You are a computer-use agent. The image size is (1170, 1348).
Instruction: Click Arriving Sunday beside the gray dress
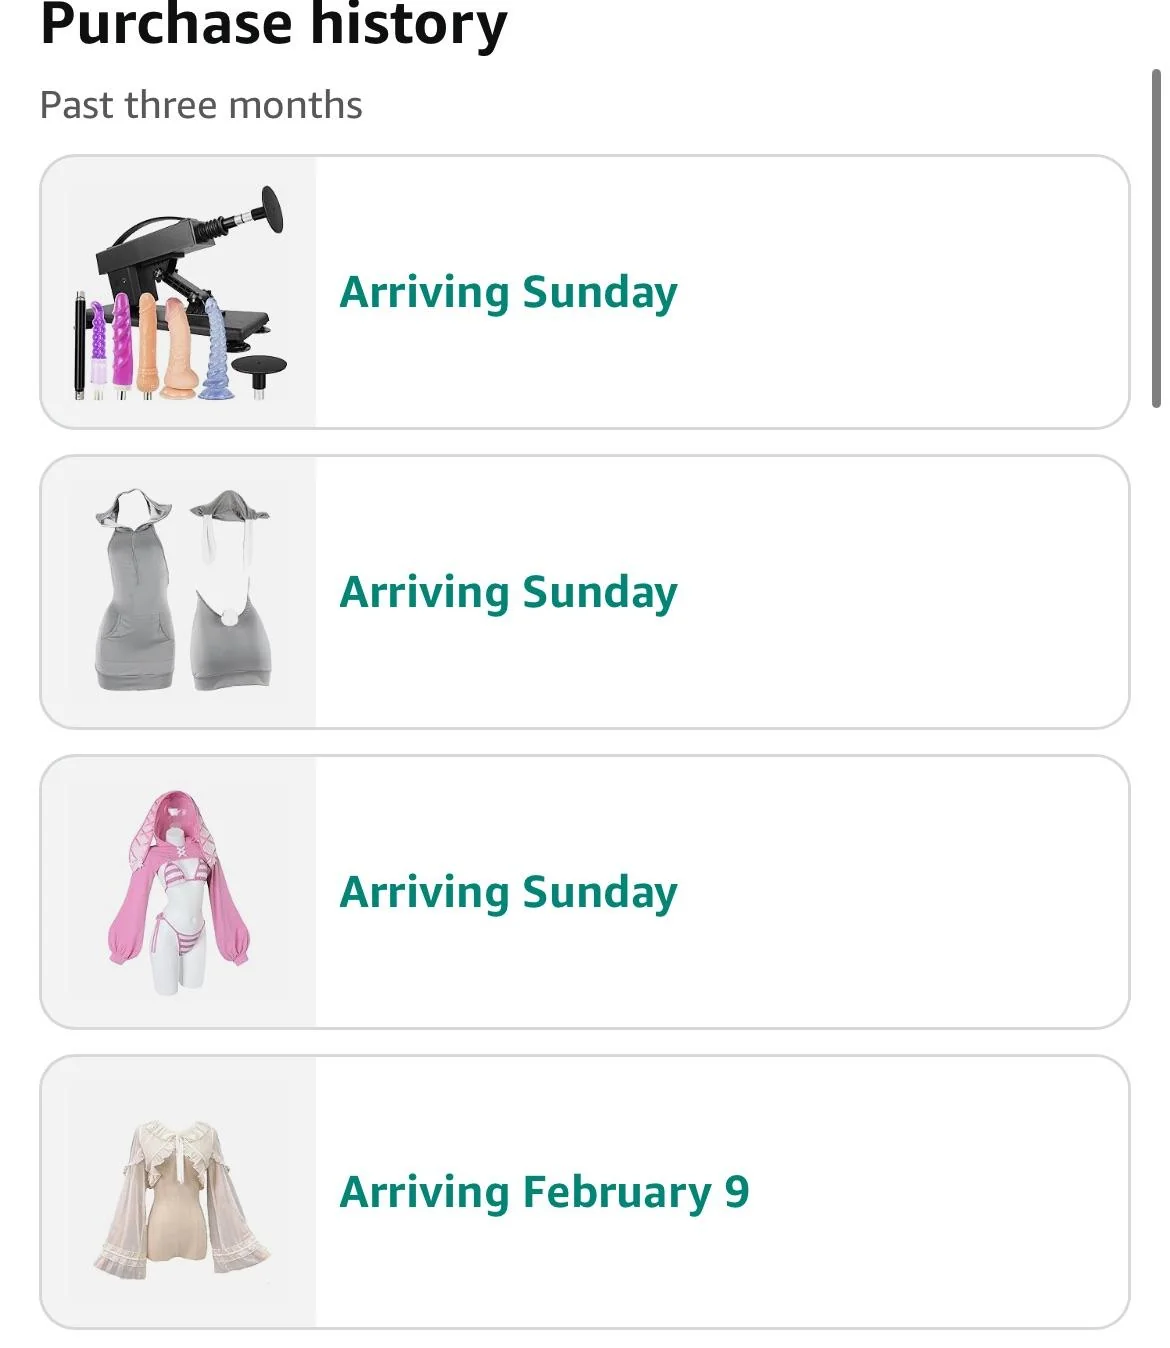508,592
